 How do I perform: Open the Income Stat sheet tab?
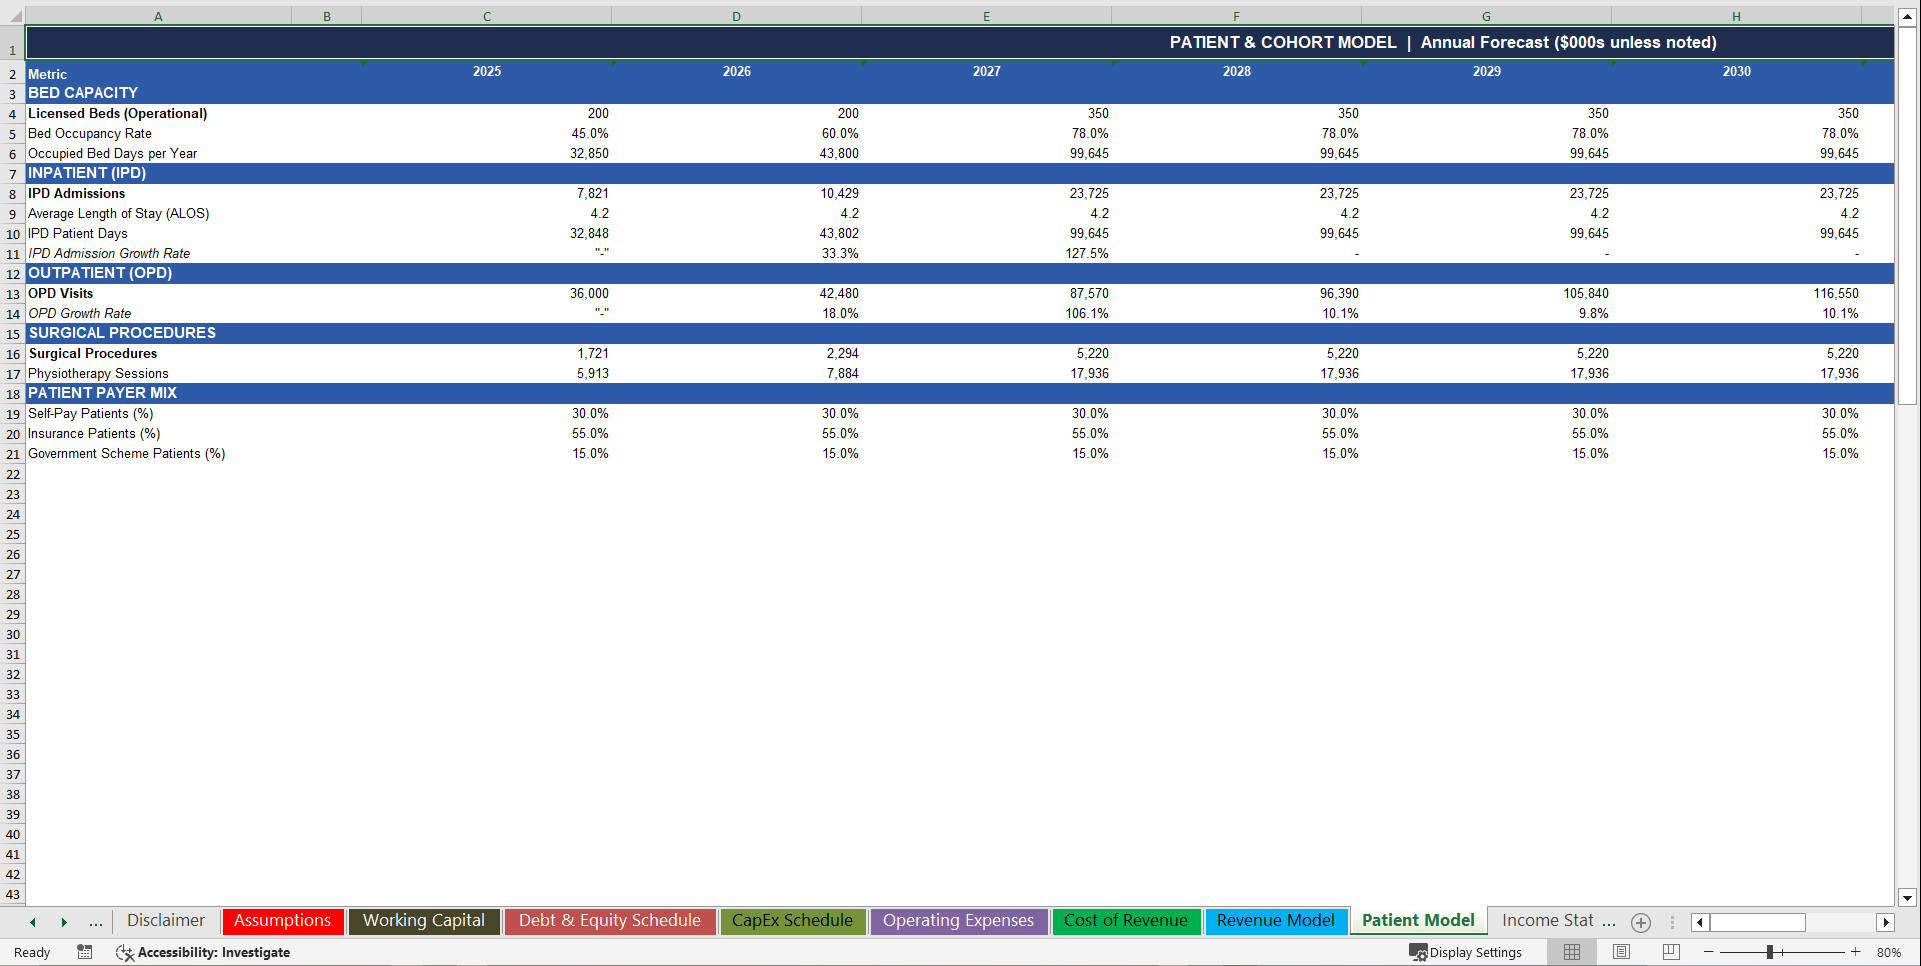[x=1556, y=920]
